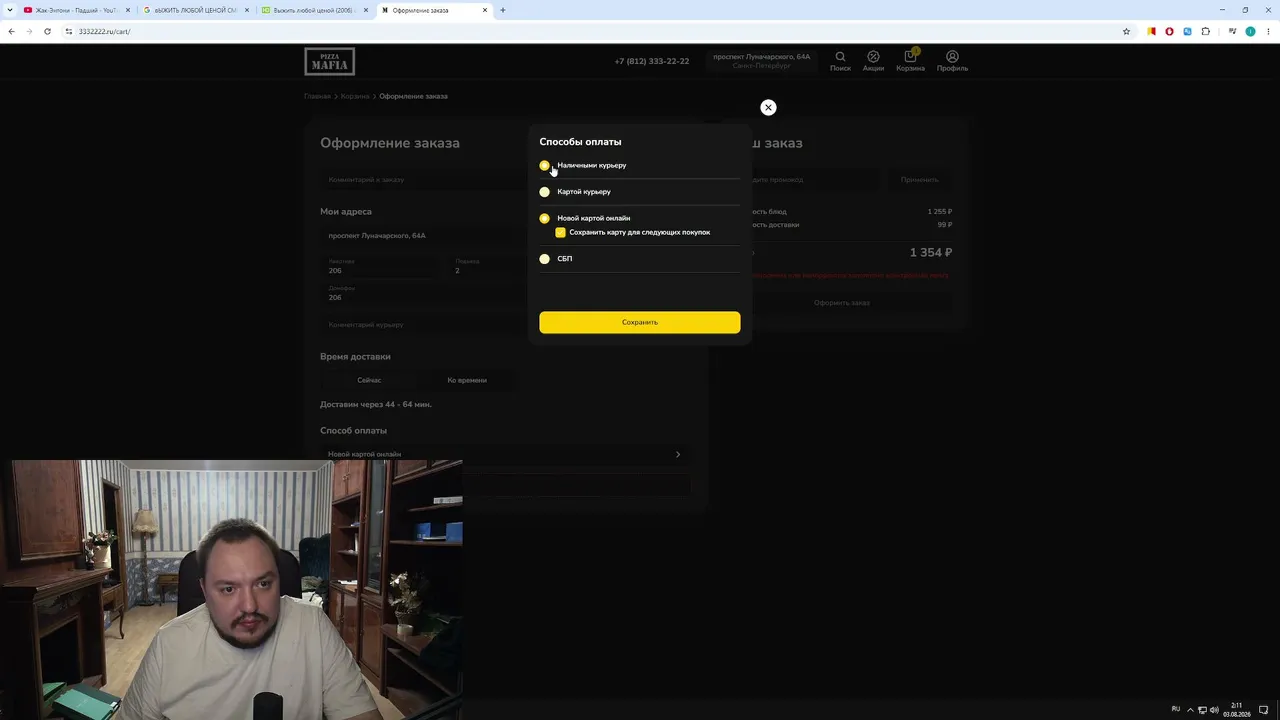Go to Корзина breadcrumb link

point(355,96)
